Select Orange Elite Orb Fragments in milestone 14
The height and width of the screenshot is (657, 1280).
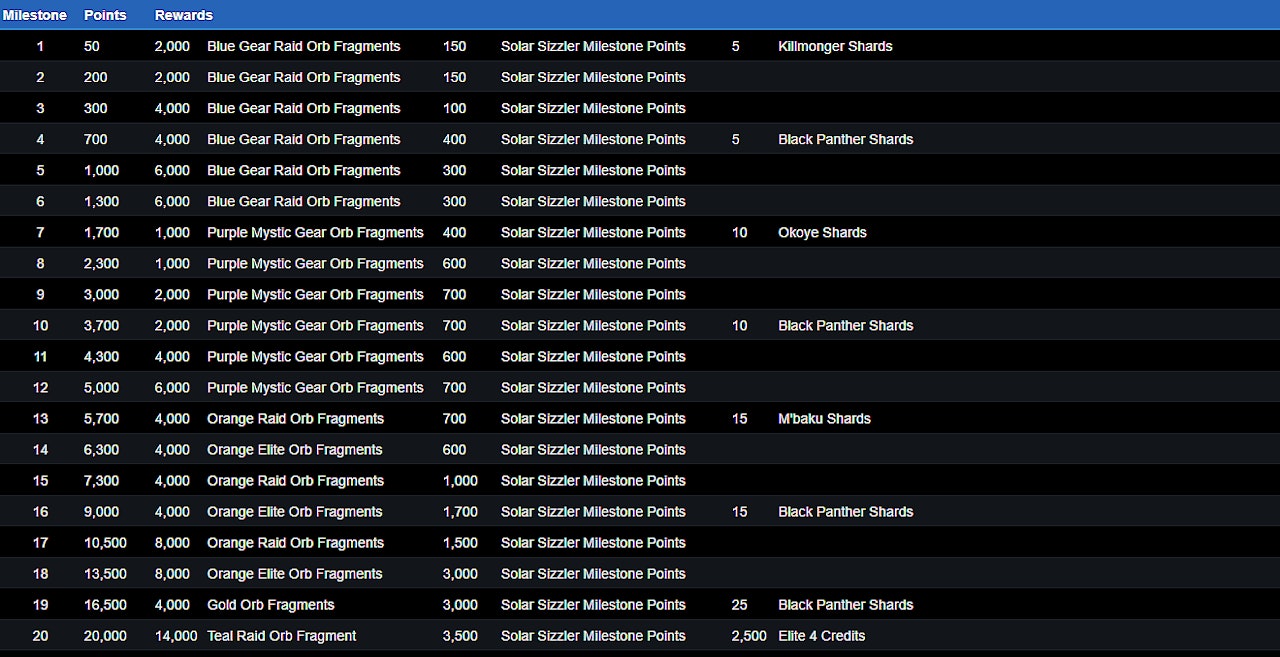tap(294, 449)
